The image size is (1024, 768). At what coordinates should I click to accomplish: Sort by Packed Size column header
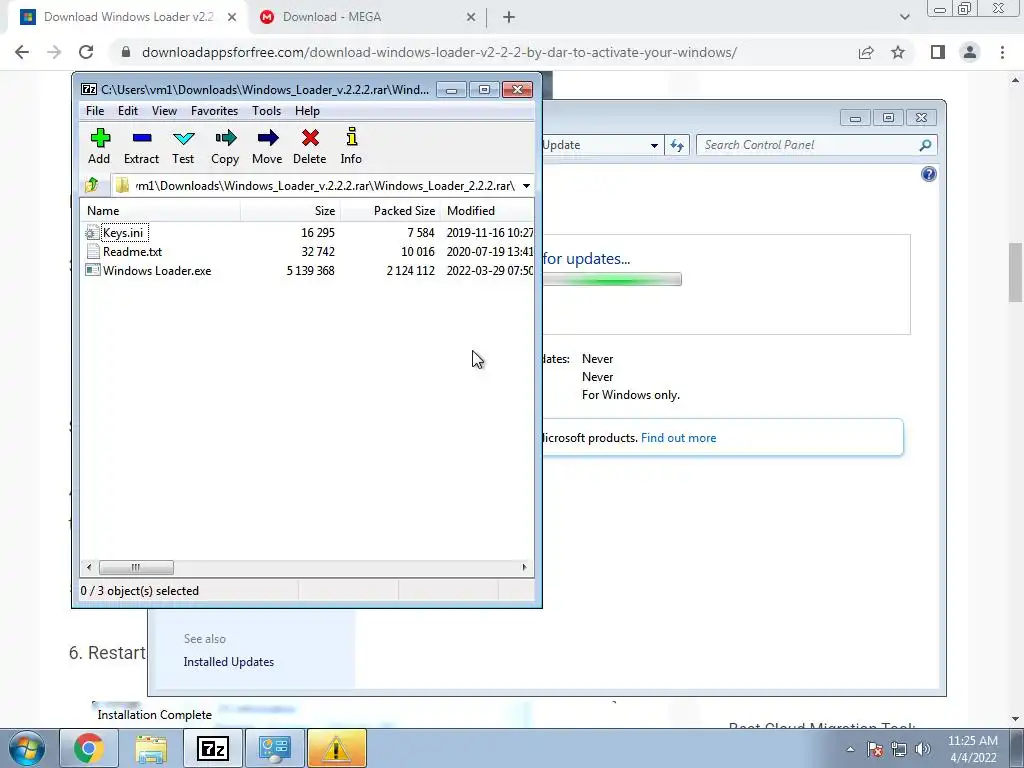point(391,211)
